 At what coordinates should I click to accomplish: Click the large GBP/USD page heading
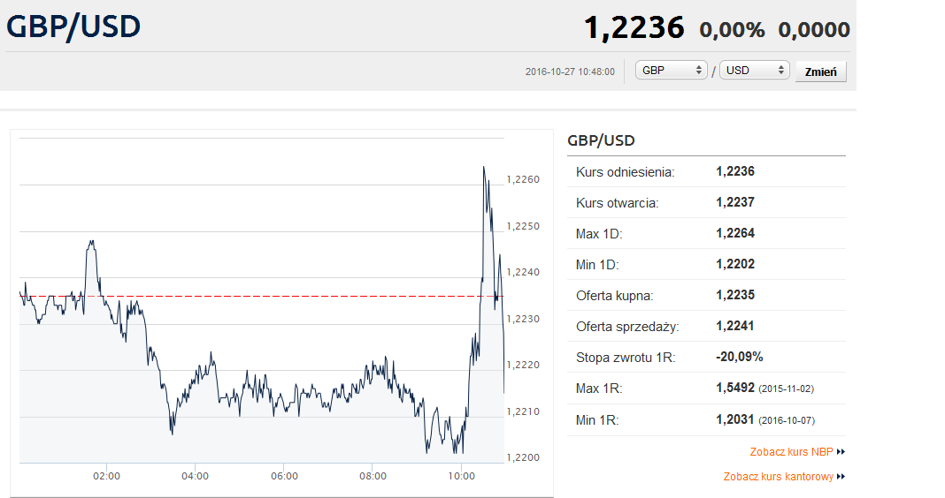click(74, 27)
